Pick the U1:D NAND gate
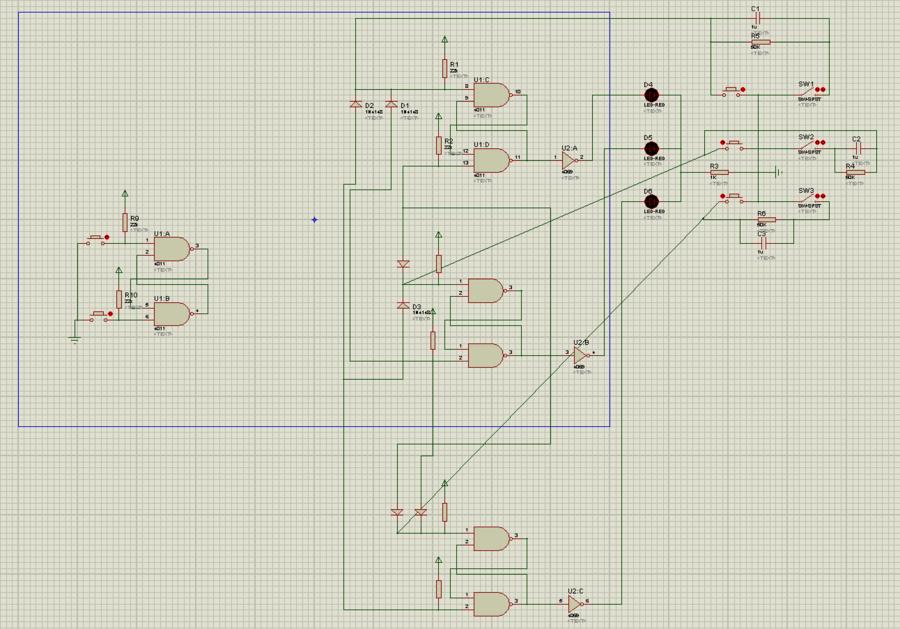 [490, 159]
